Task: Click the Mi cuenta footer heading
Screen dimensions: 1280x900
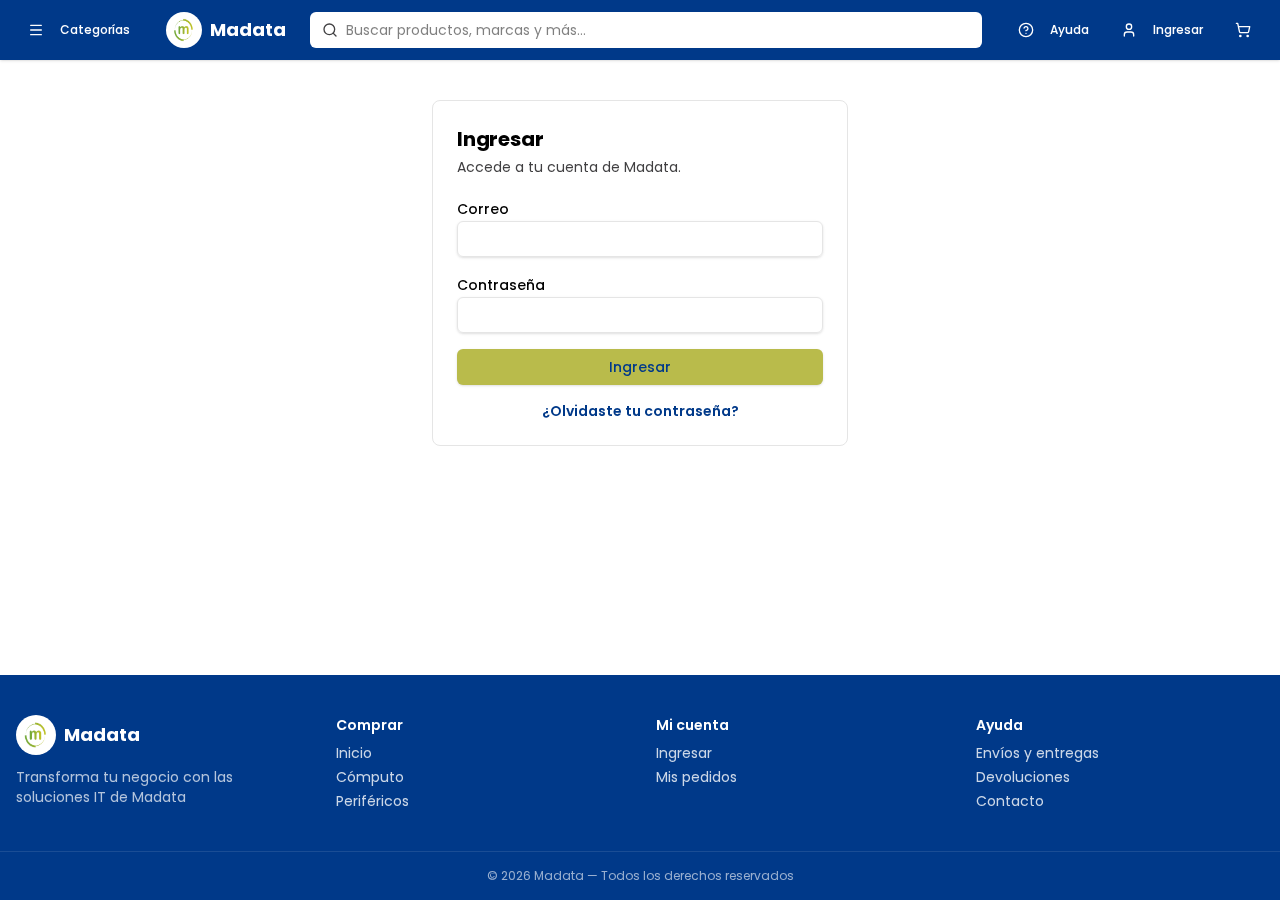Action: (x=692, y=725)
